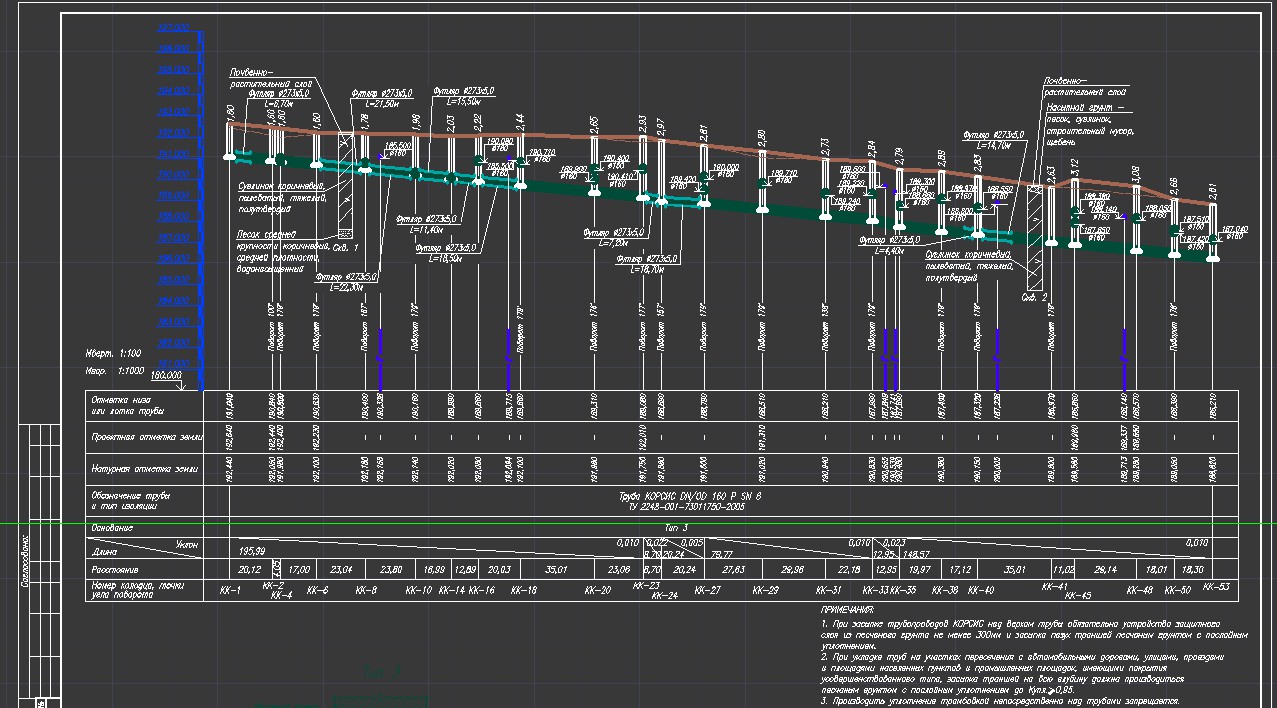Select the KK-45 well label

point(1078,596)
